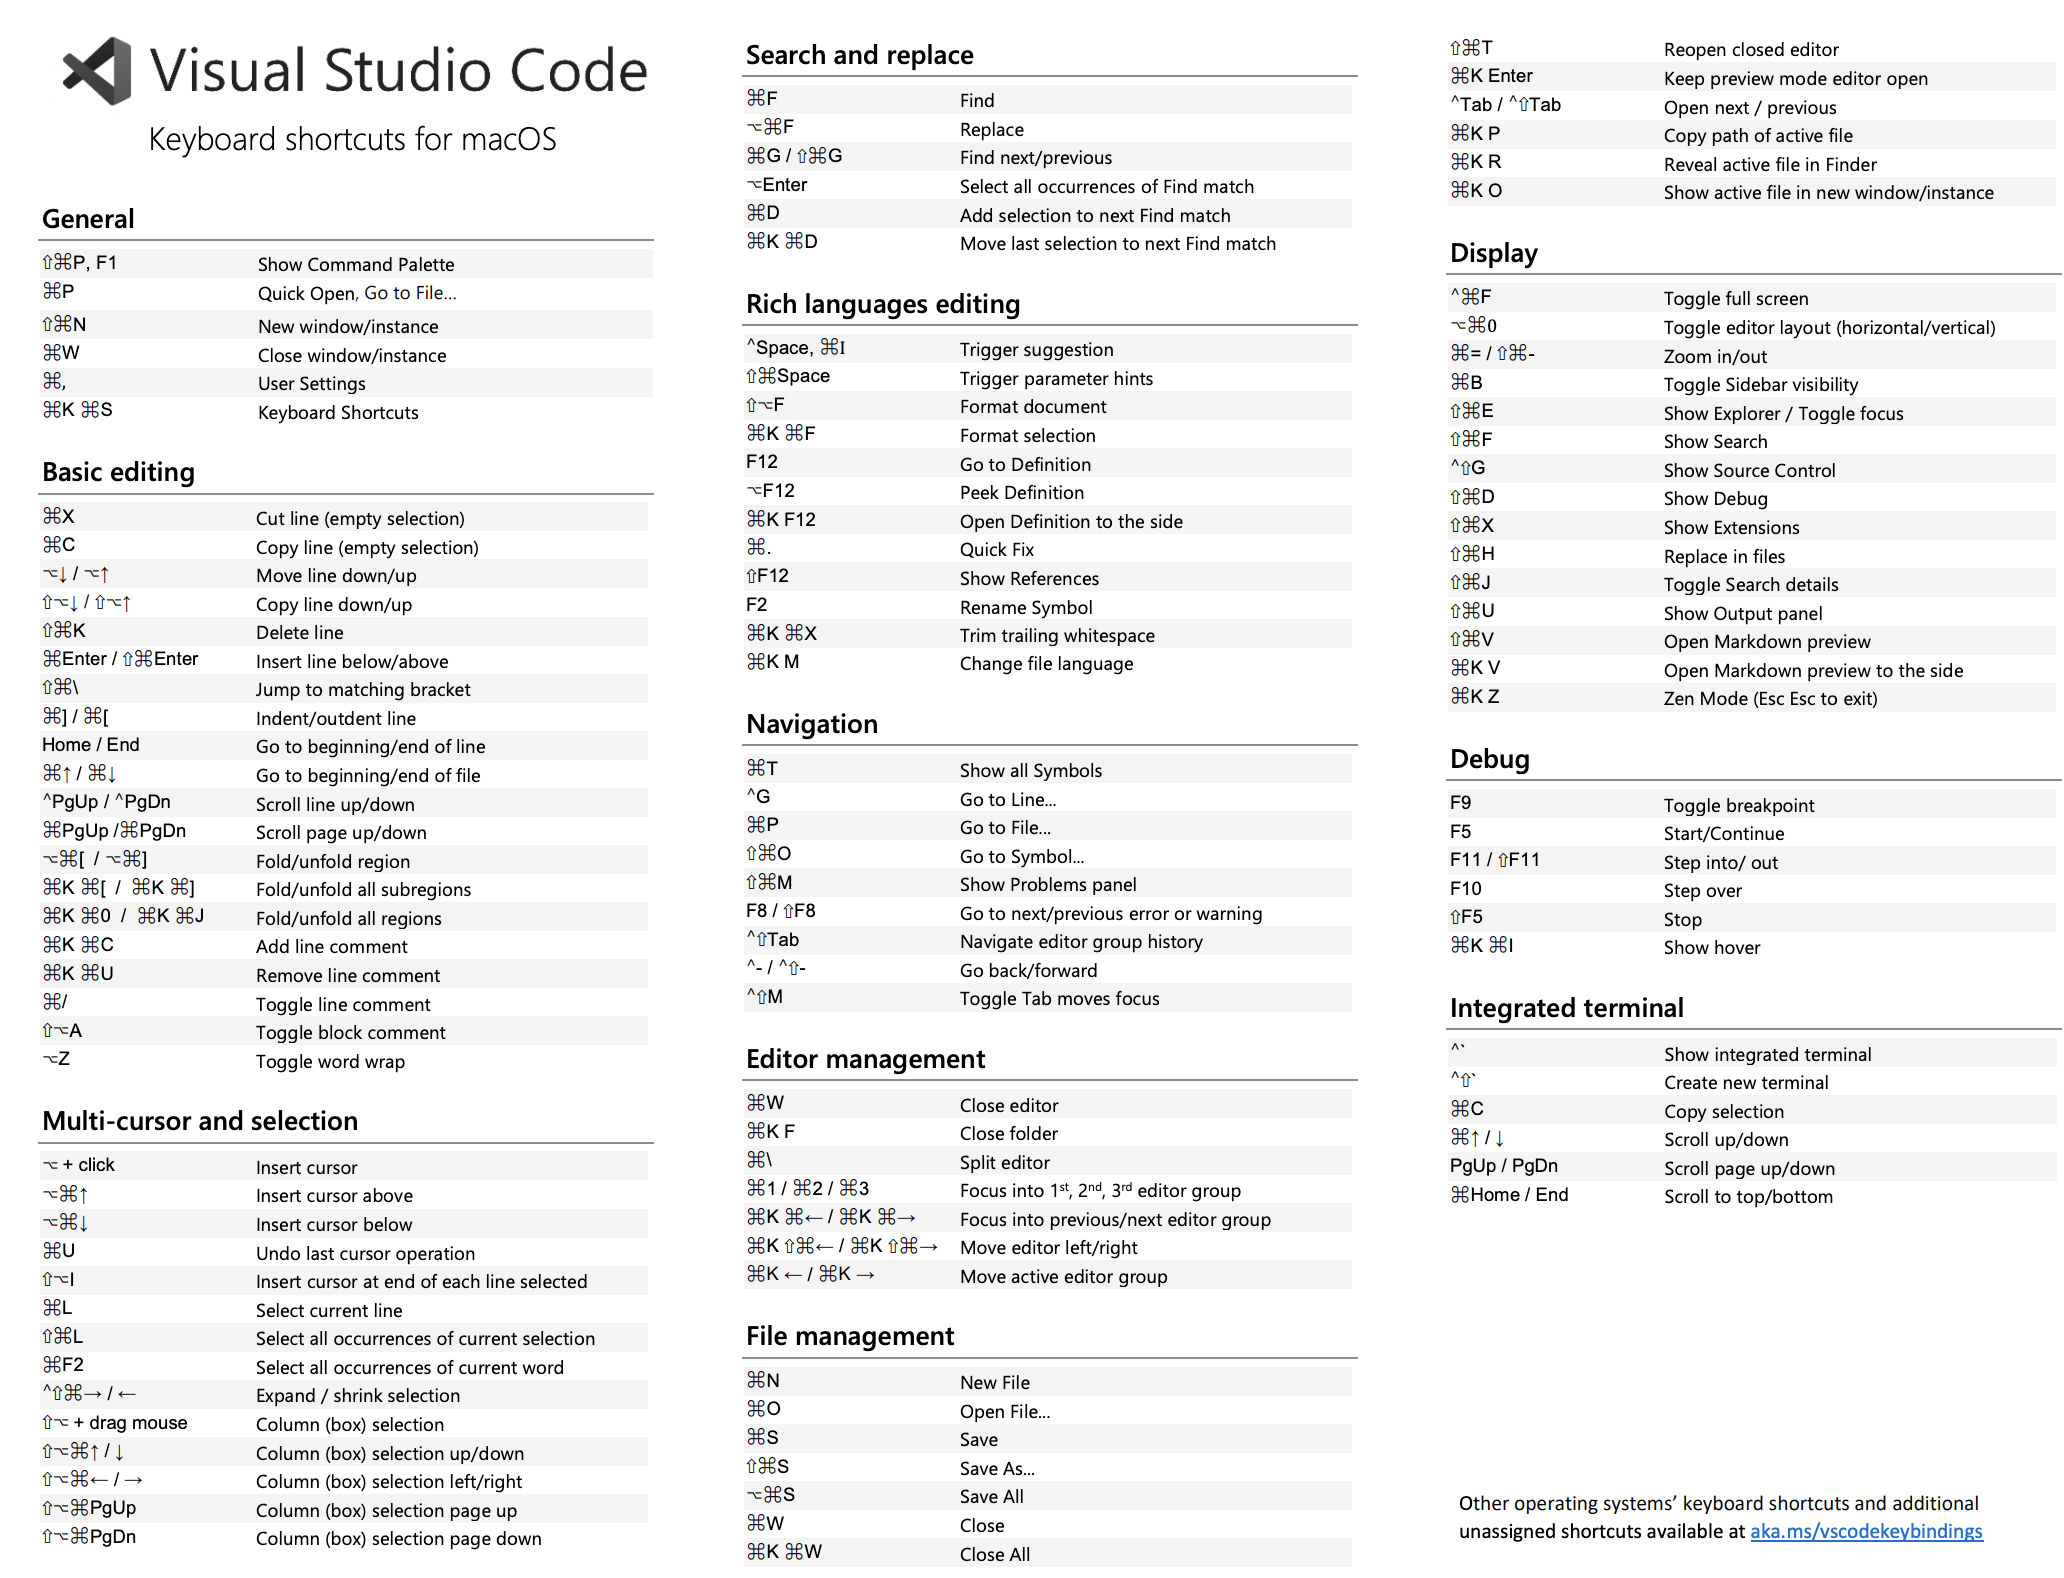Click the Visual Studio Code title text

398,71
